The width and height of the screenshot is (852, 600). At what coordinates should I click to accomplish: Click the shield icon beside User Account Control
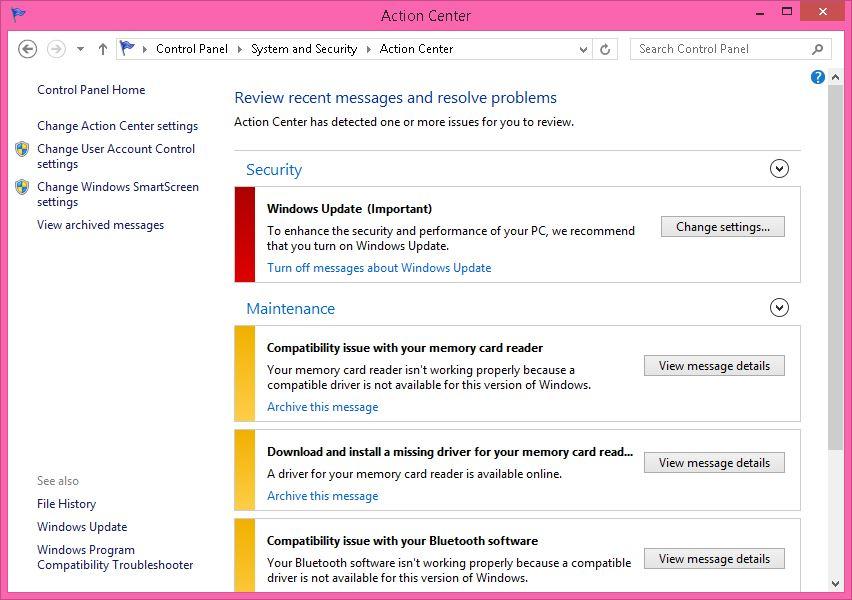(22, 149)
